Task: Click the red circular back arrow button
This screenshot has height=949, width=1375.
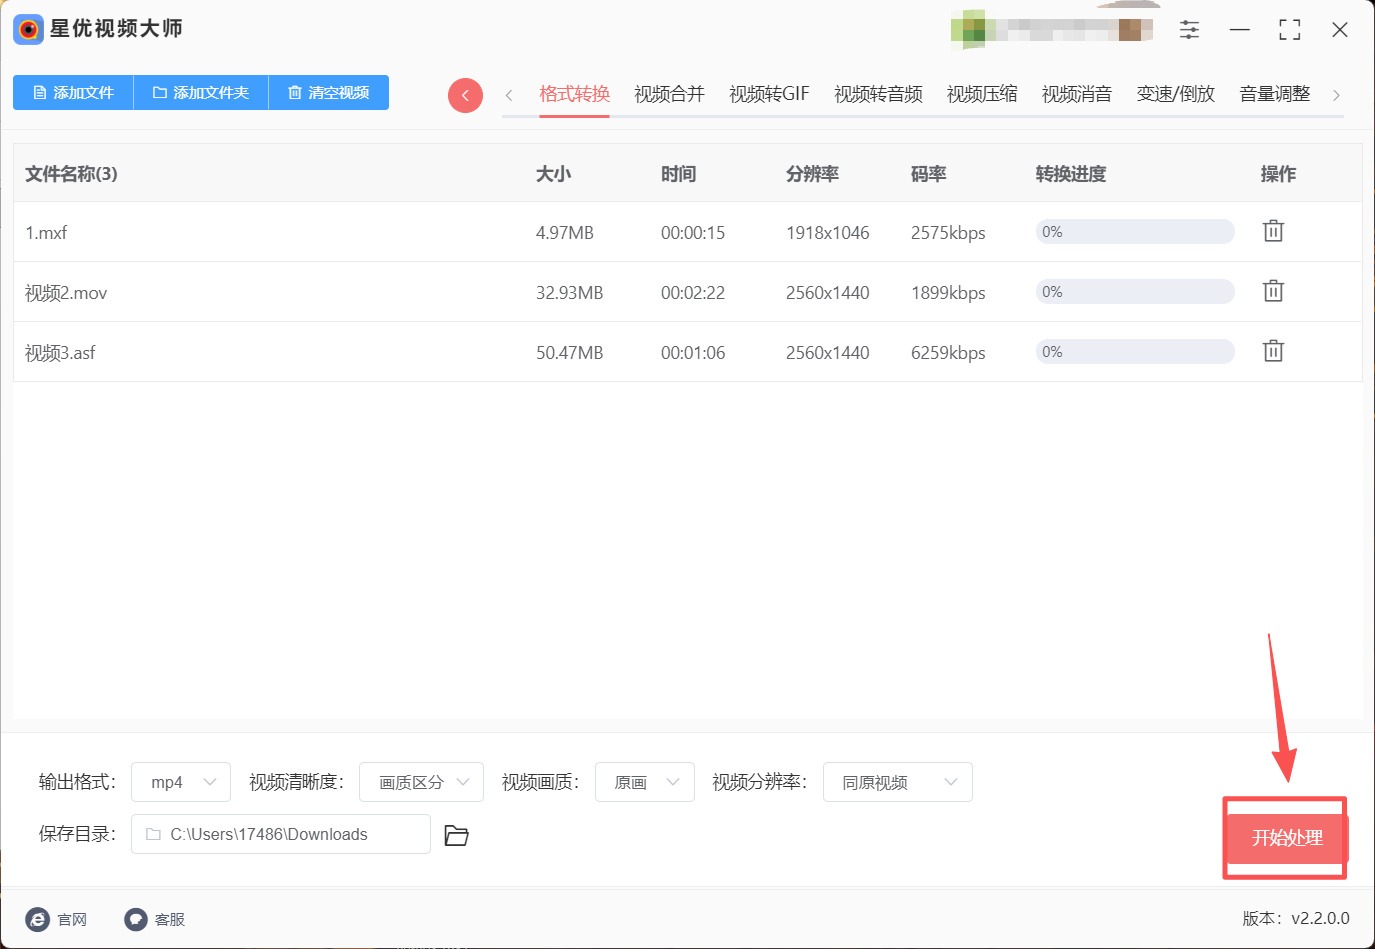Action: click(465, 95)
